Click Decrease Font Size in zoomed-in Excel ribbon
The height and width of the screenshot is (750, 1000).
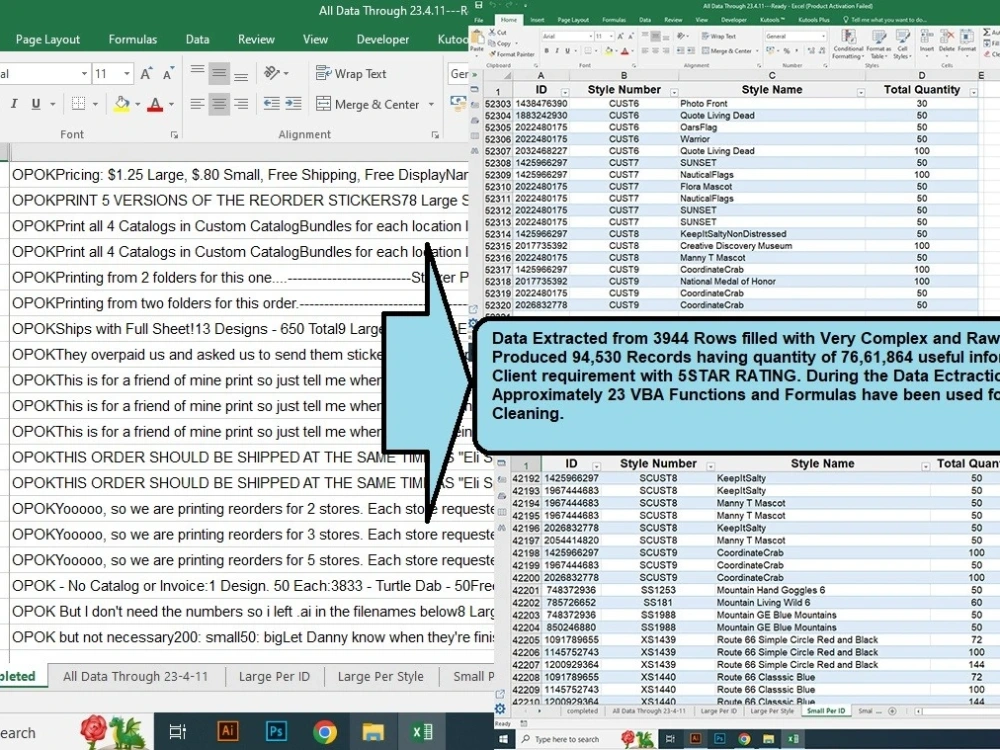point(168,74)
